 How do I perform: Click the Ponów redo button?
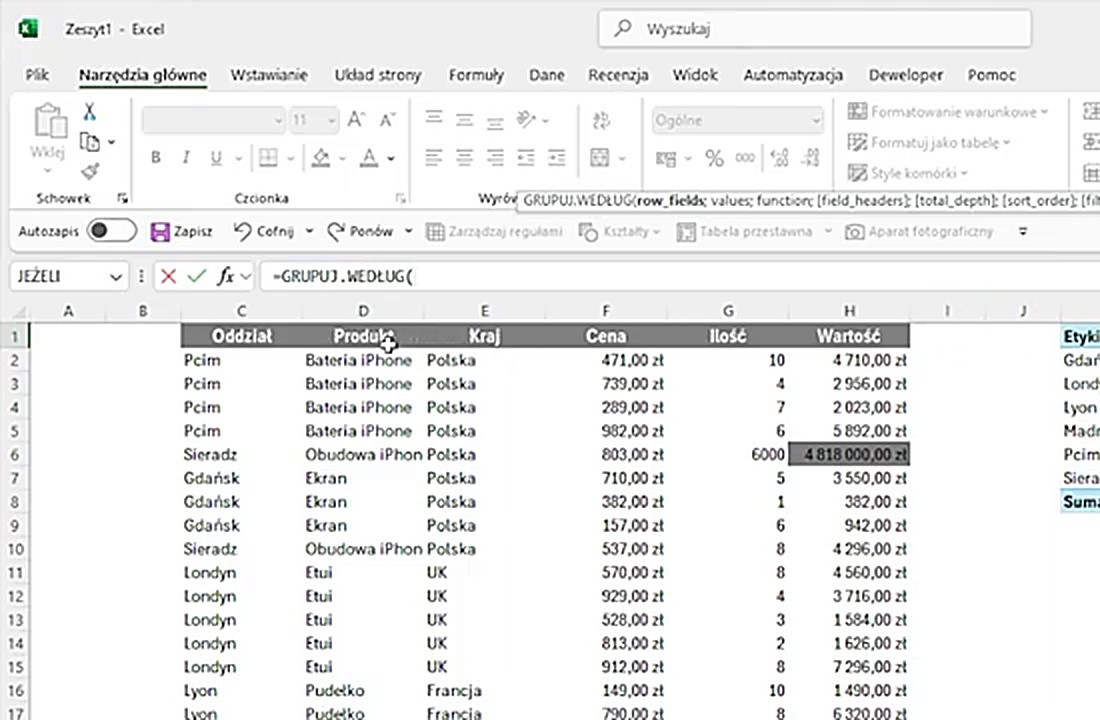coord(360,231)
